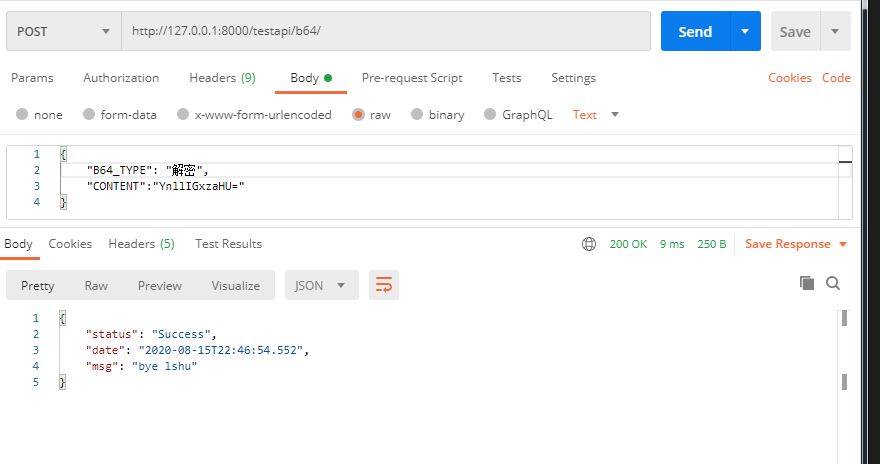Image resolution: width=880 pixels, height=464 pixels.
Task: Click the request URL input field
Action: pos(386,31)
